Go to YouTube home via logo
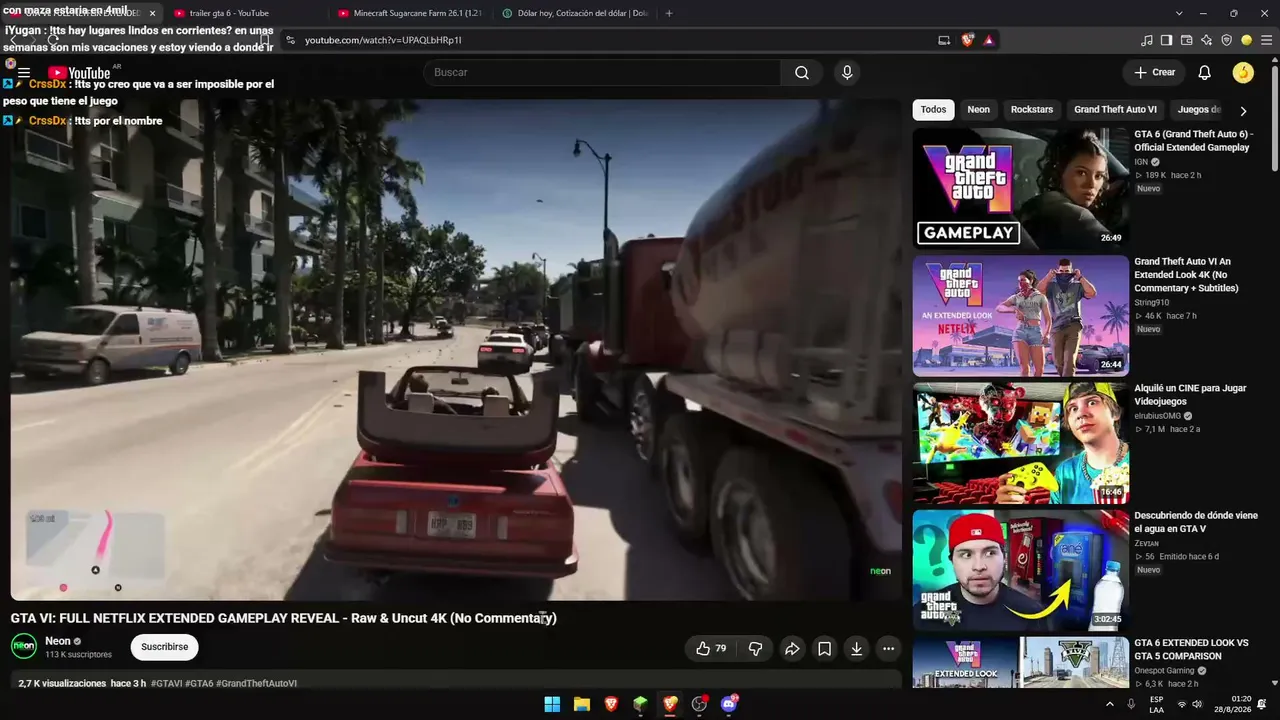The width and height of the screenshot is (1280, 720). pos(79,73)
